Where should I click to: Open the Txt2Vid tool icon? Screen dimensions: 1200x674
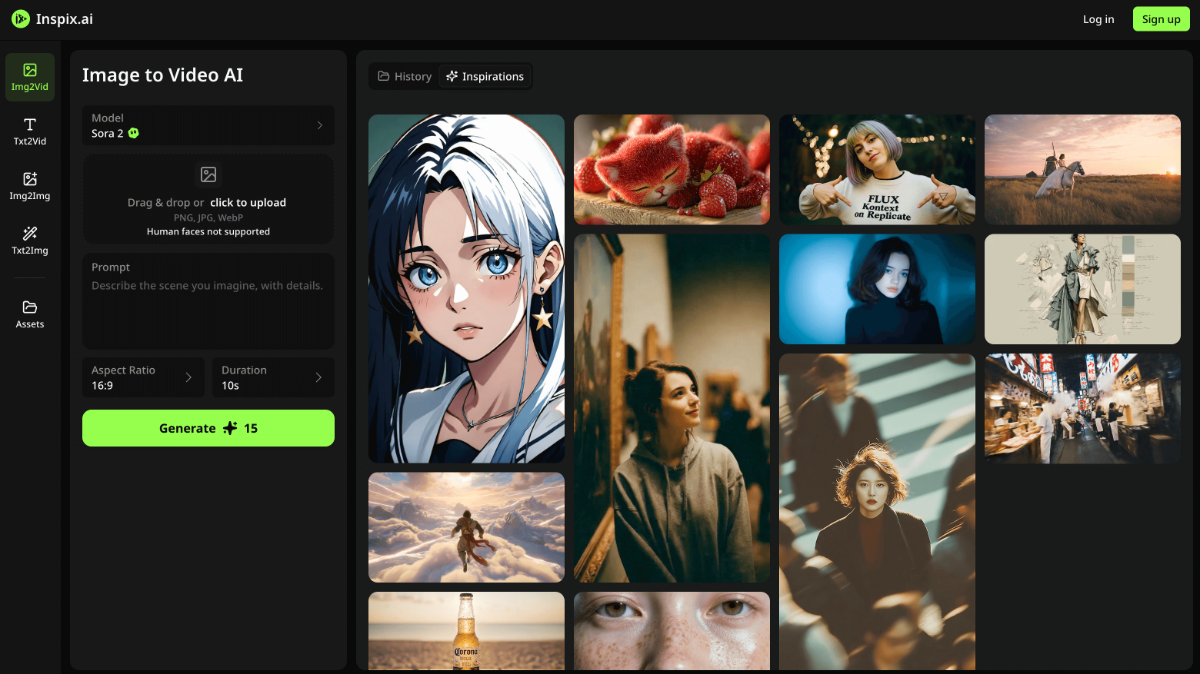coord(30,125)
